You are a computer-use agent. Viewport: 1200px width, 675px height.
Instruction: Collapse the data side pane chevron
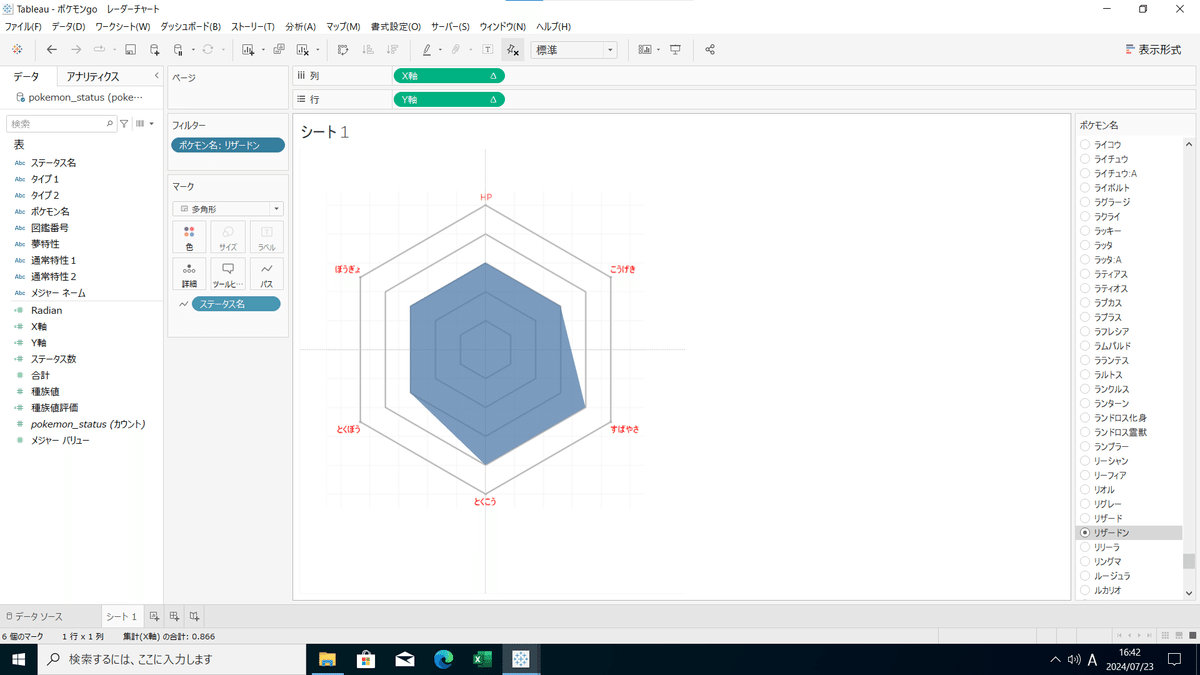click(157, 76)
